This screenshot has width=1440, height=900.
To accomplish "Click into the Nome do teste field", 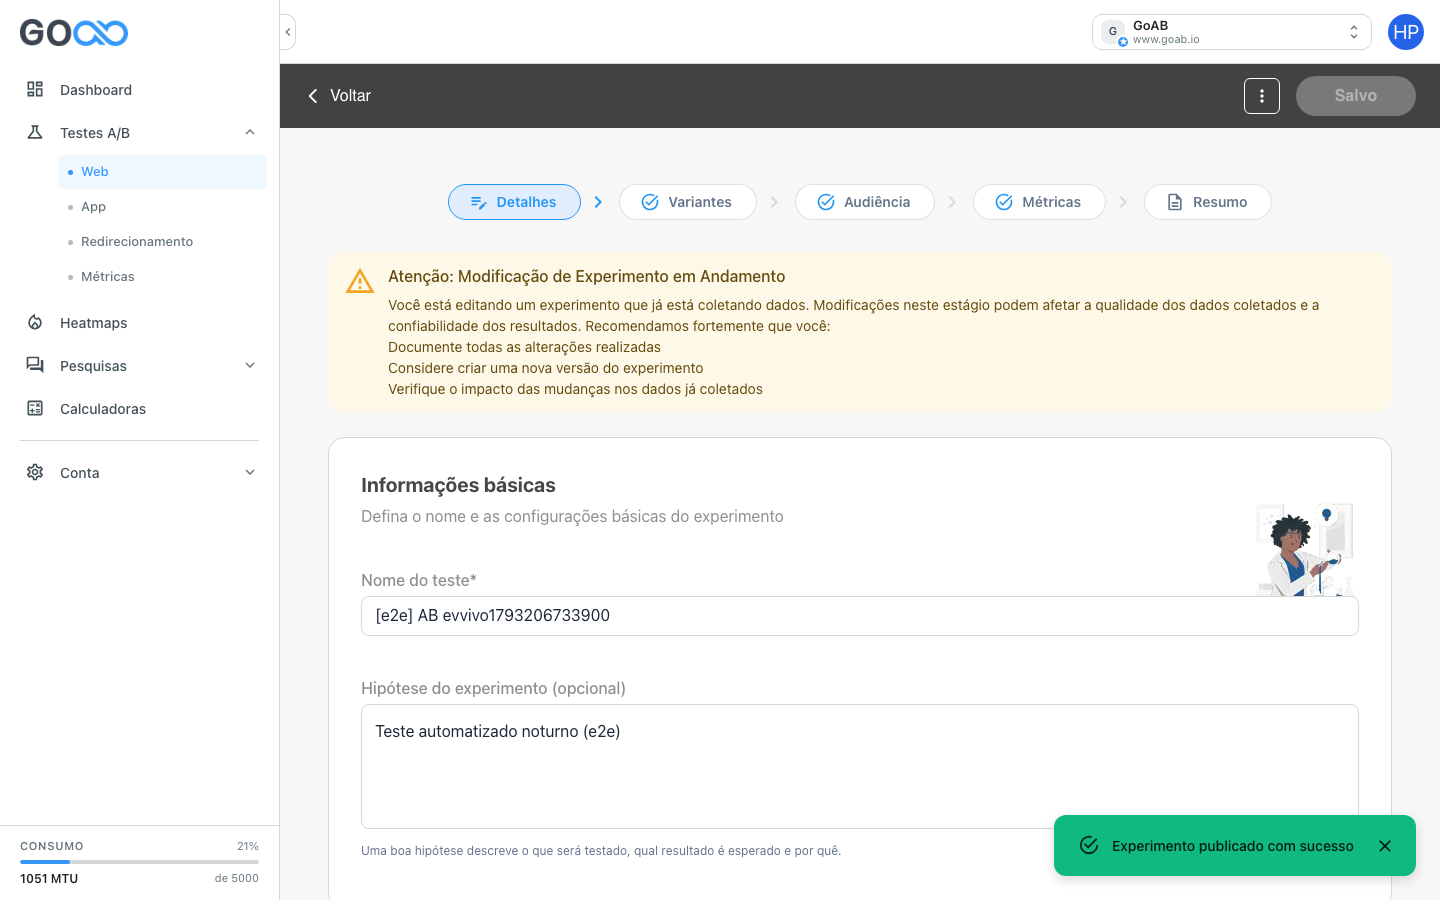I will pos(859,616).
